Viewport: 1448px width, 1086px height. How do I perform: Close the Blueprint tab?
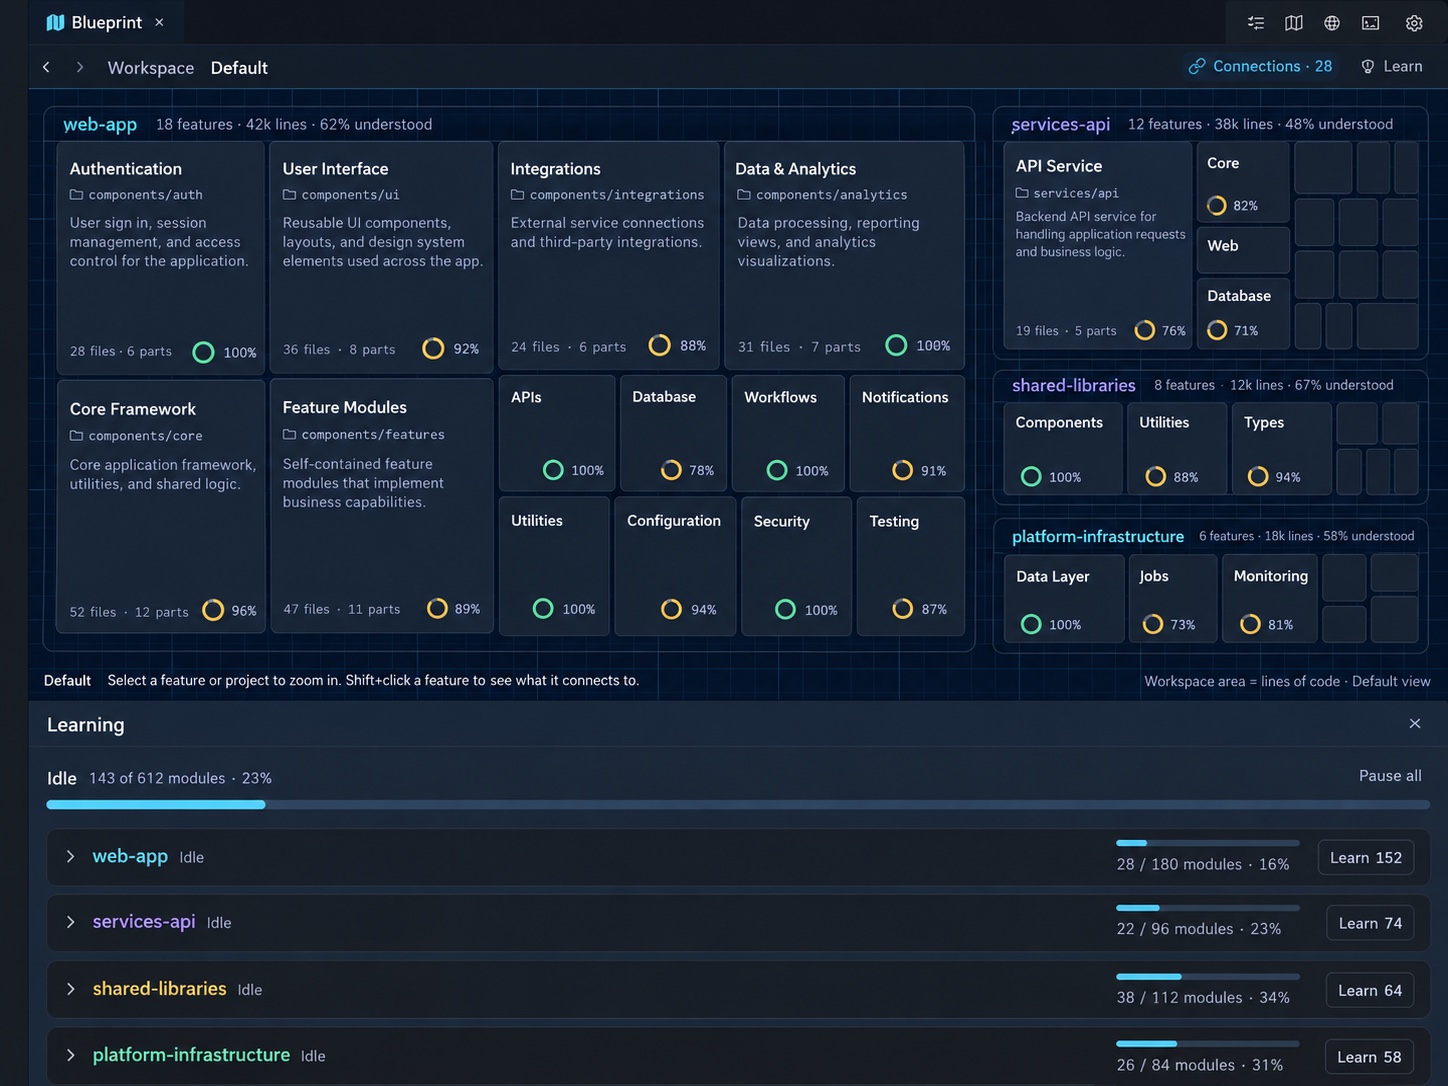(159, 22)
